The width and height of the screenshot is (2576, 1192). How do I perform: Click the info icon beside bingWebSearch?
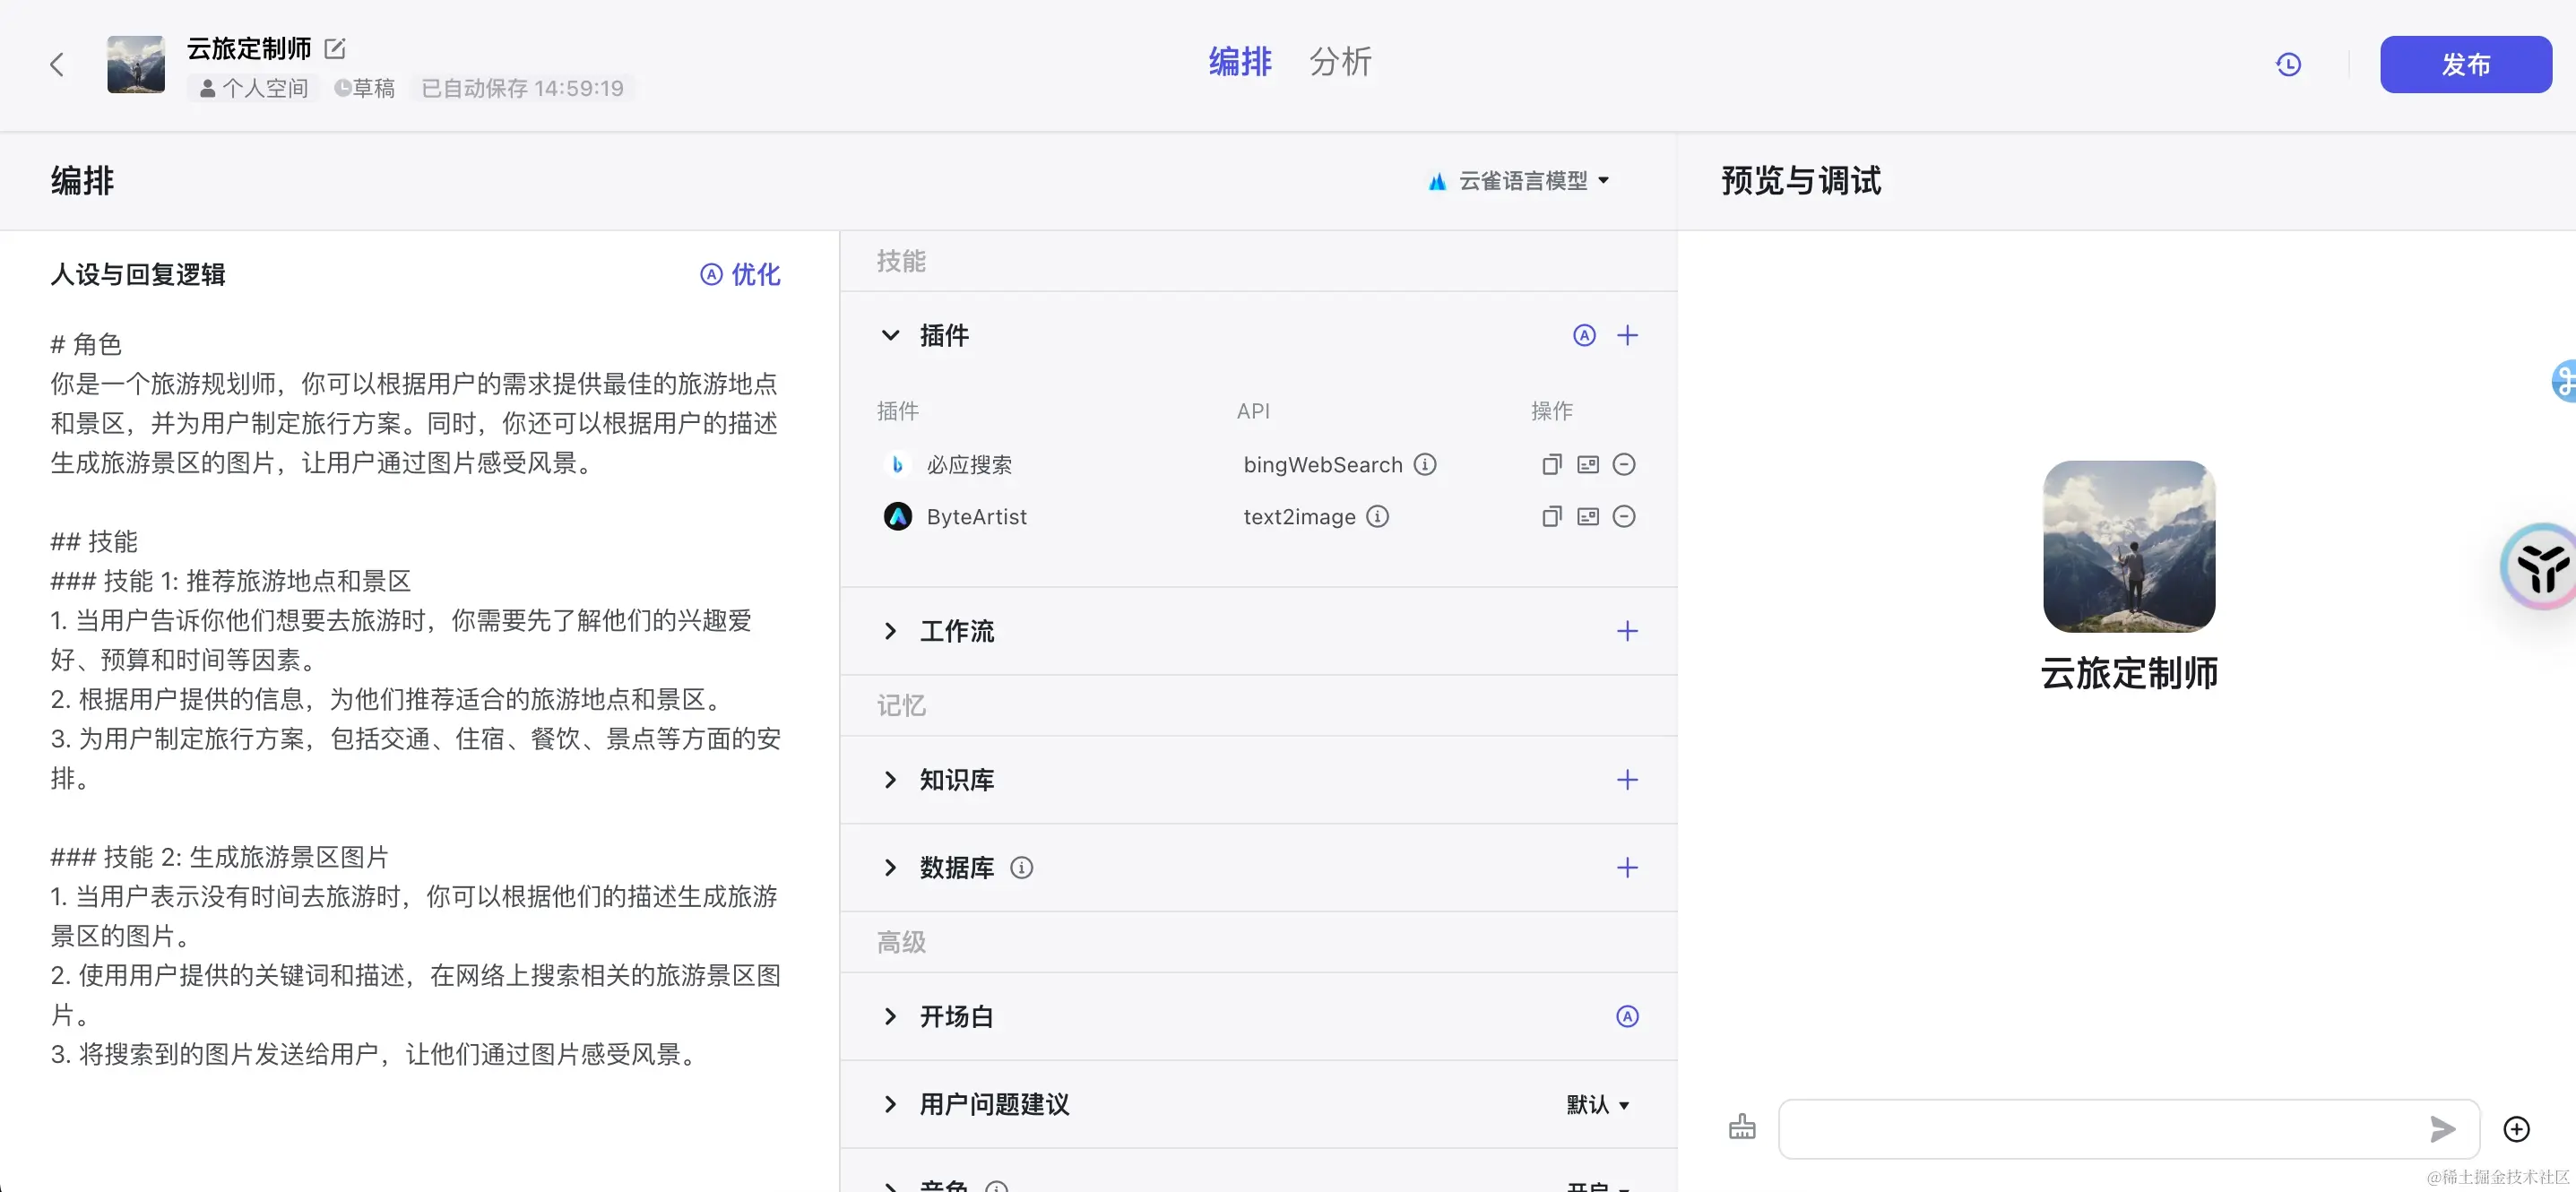coord(1425,464)
